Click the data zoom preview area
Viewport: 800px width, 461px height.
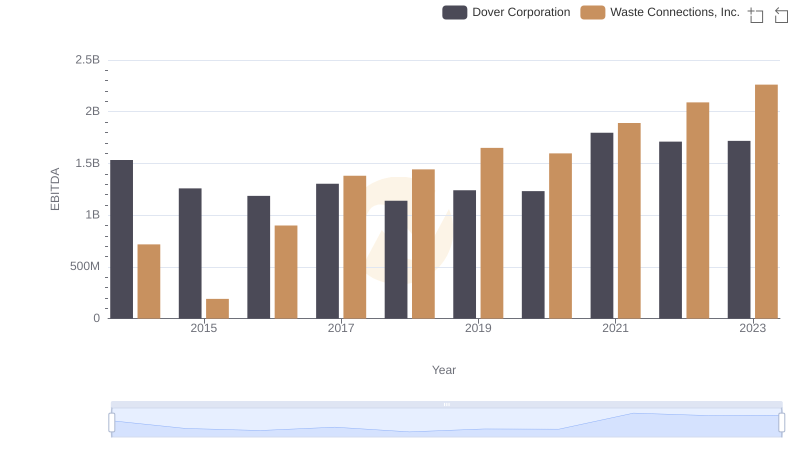(x=446, y=423)
